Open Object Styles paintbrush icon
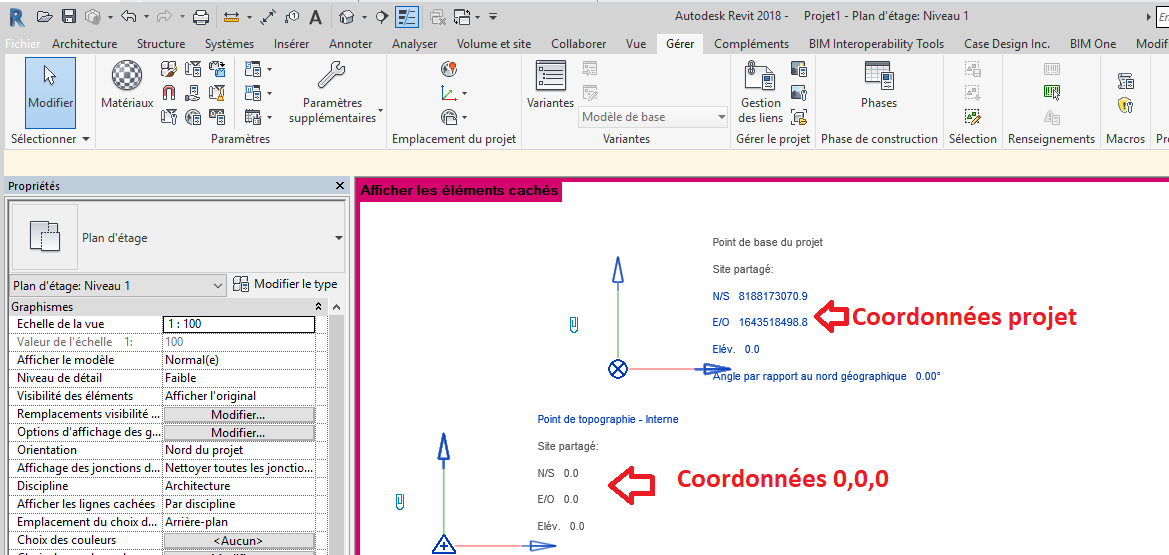The height and width of the screenshot is (555, 1169). [169, 70]
